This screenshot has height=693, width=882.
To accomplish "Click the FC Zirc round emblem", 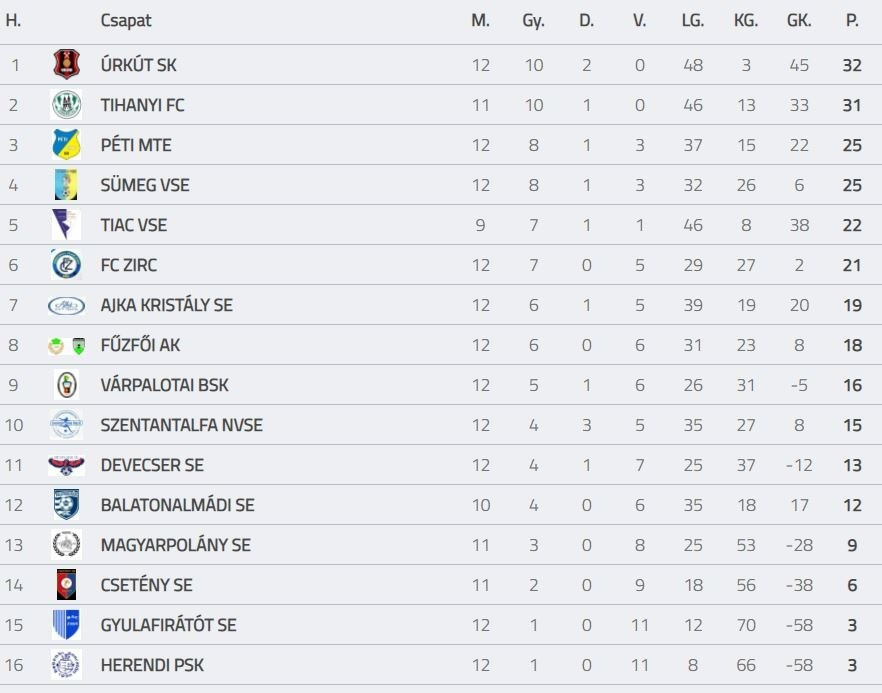I will pos(66,265).
